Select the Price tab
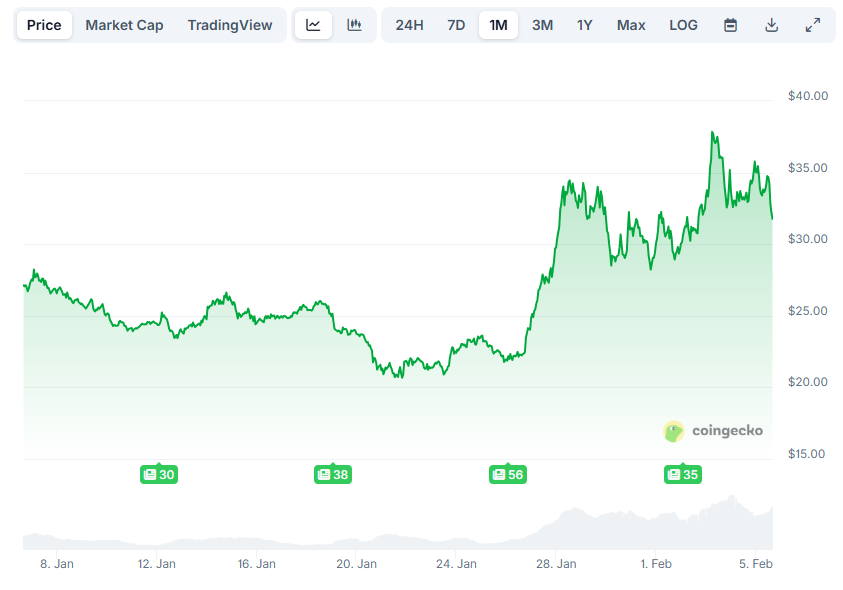The image size is (843, 590). pos(44,24)
